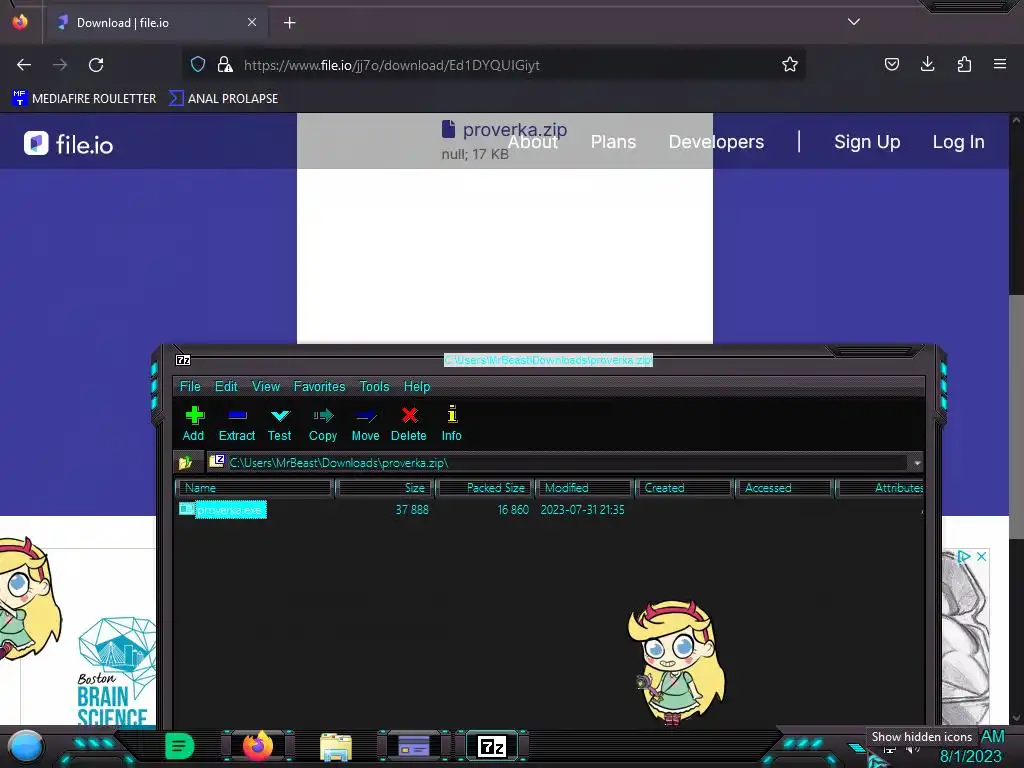Sort by Packed Size column header
Image resolution: width=1024 pixels, height=768 pixels.
tap(486, 488)
